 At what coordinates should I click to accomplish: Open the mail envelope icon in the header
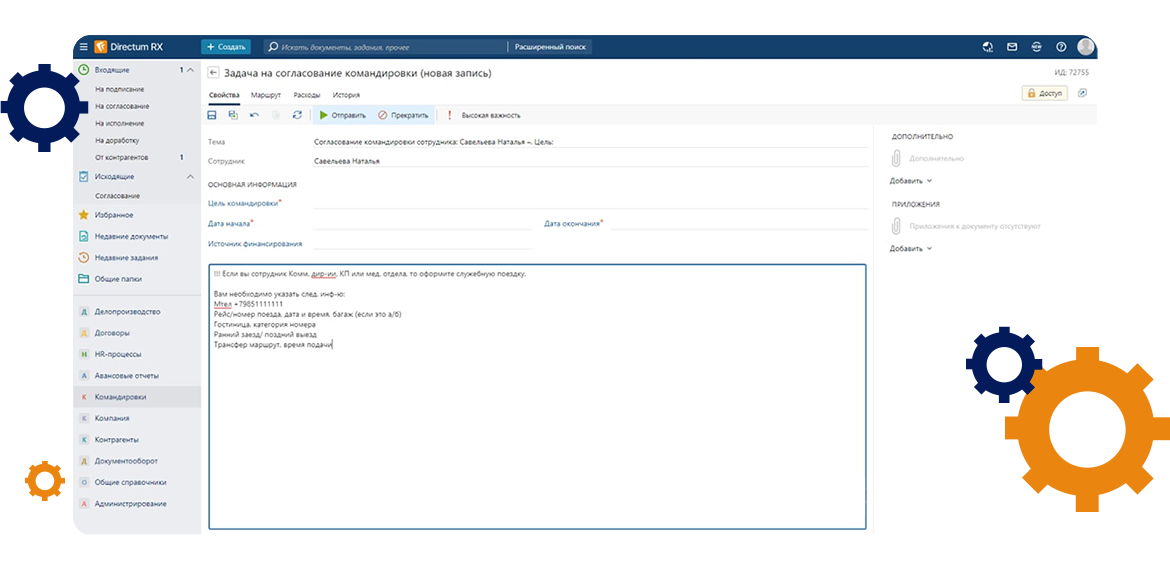point(1012,47)
